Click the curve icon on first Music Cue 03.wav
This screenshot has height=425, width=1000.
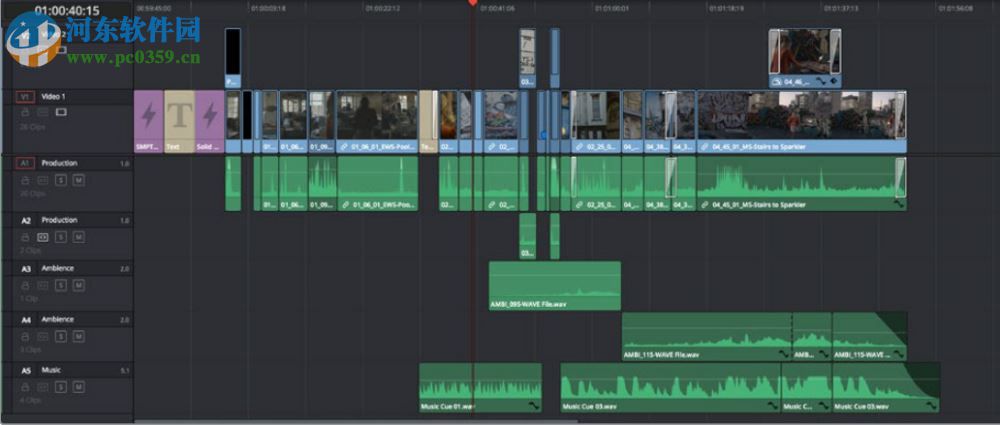click(x=773, y=406)
